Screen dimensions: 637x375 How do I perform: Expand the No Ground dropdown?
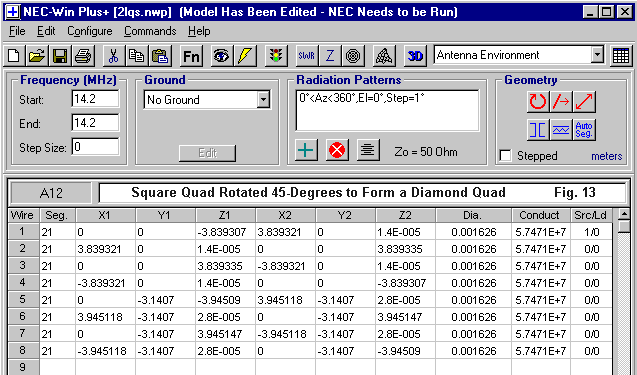[x=263, y=100]
